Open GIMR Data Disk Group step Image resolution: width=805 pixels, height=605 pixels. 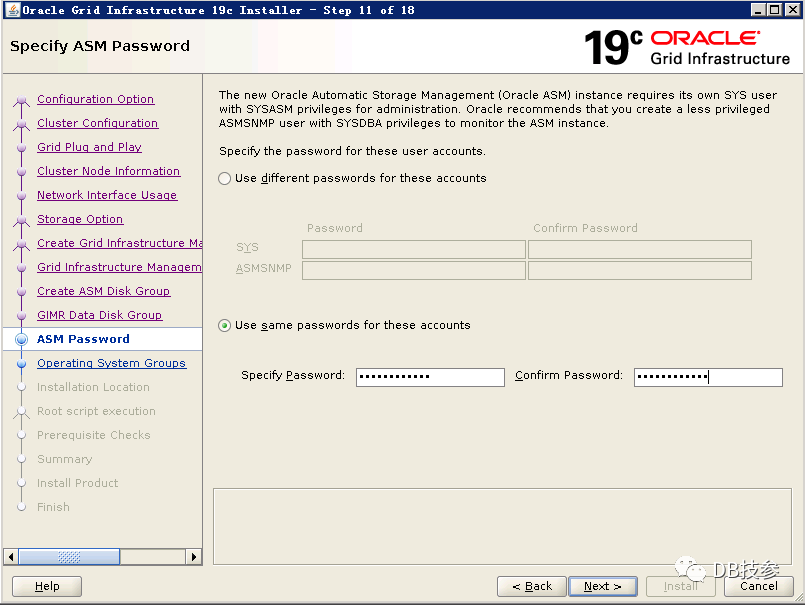pos(100,315)
